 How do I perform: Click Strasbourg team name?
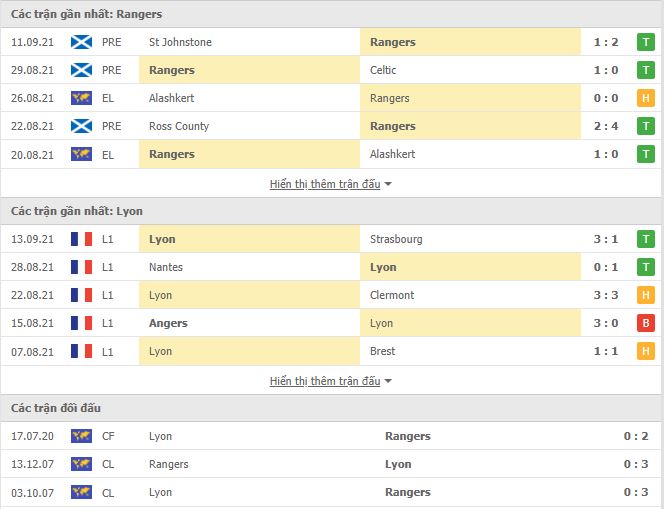click(396, 239)
